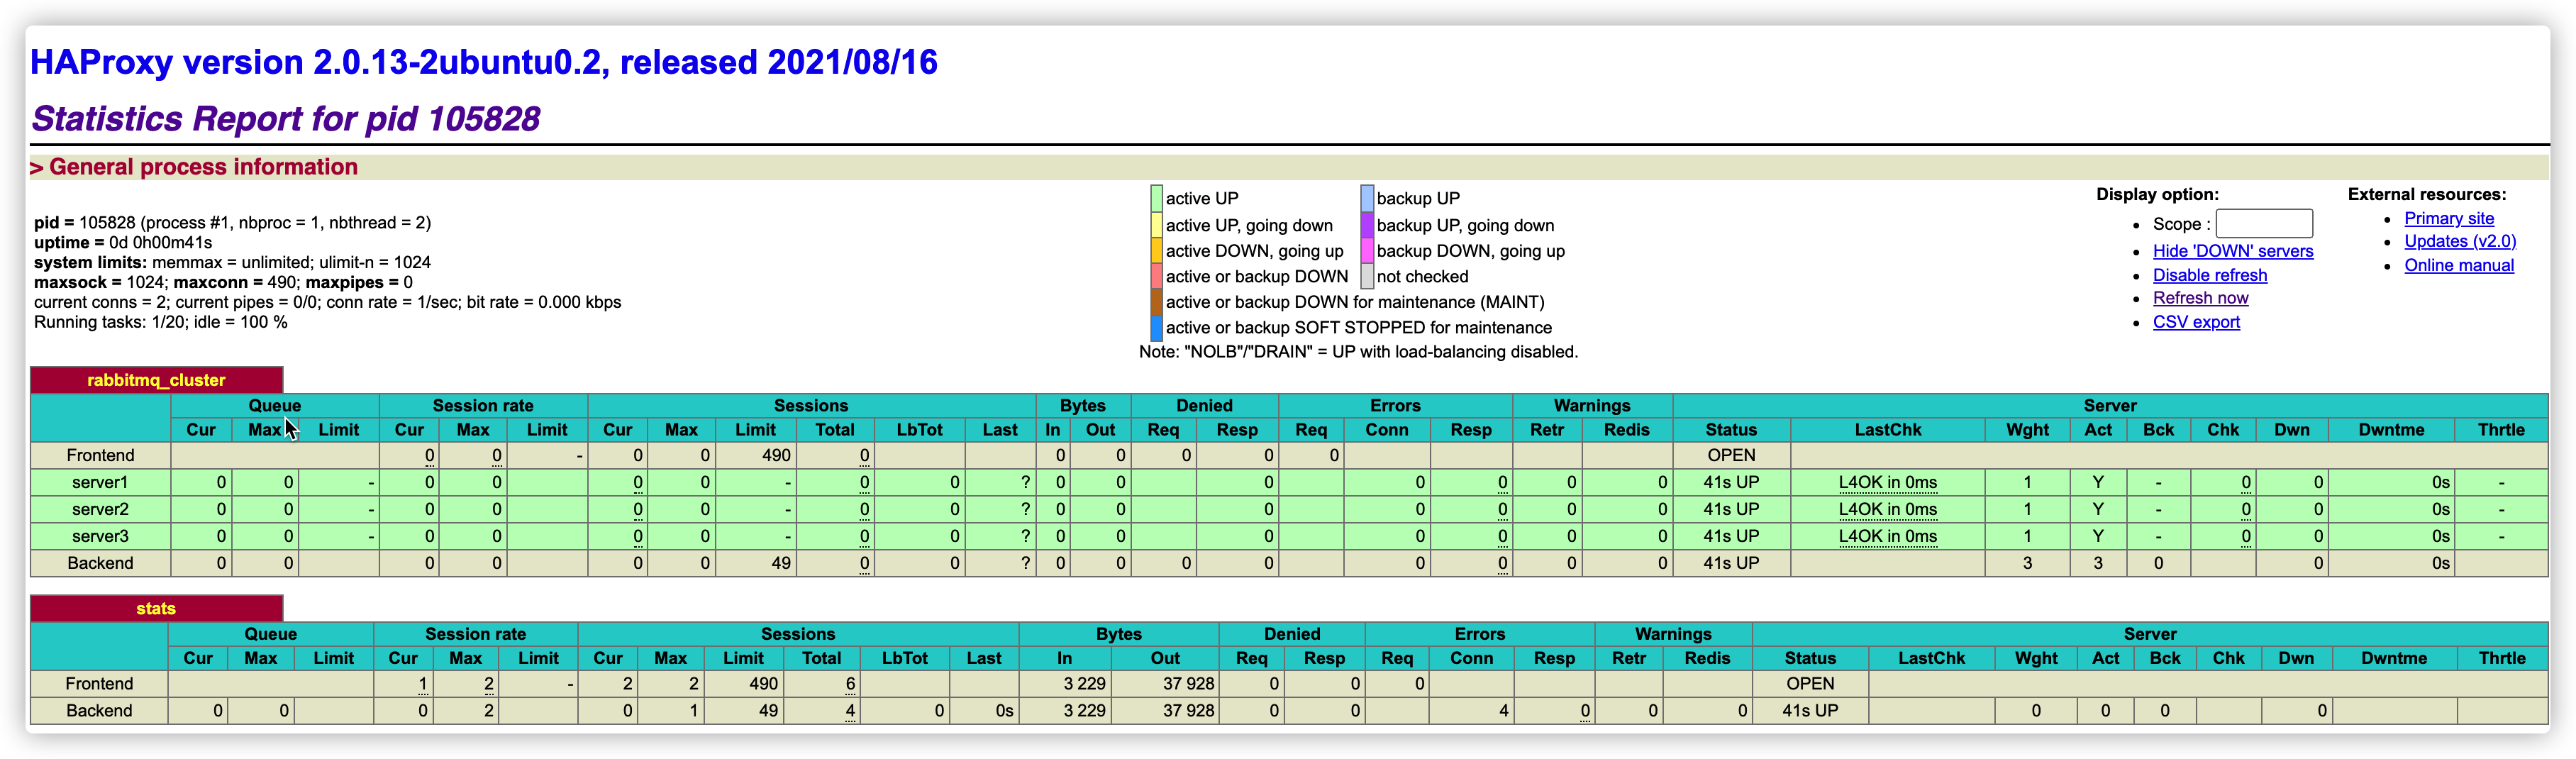Viewport: 2576px width, 759px height.
Task: Click stats Frontend row label
Action: [x=99, y=683]
